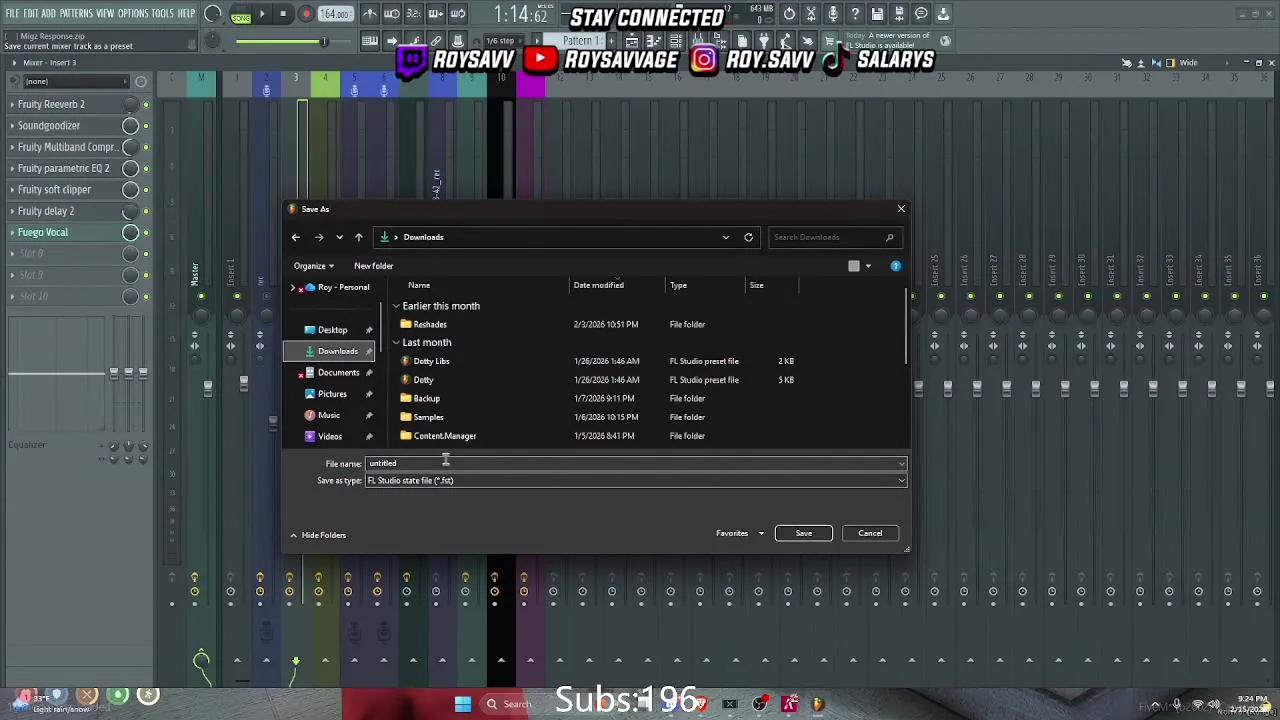Open the microphone one-click recording icon
Image resolution: width=1280 pixels, height=720 pixels.
pos(833,14)
